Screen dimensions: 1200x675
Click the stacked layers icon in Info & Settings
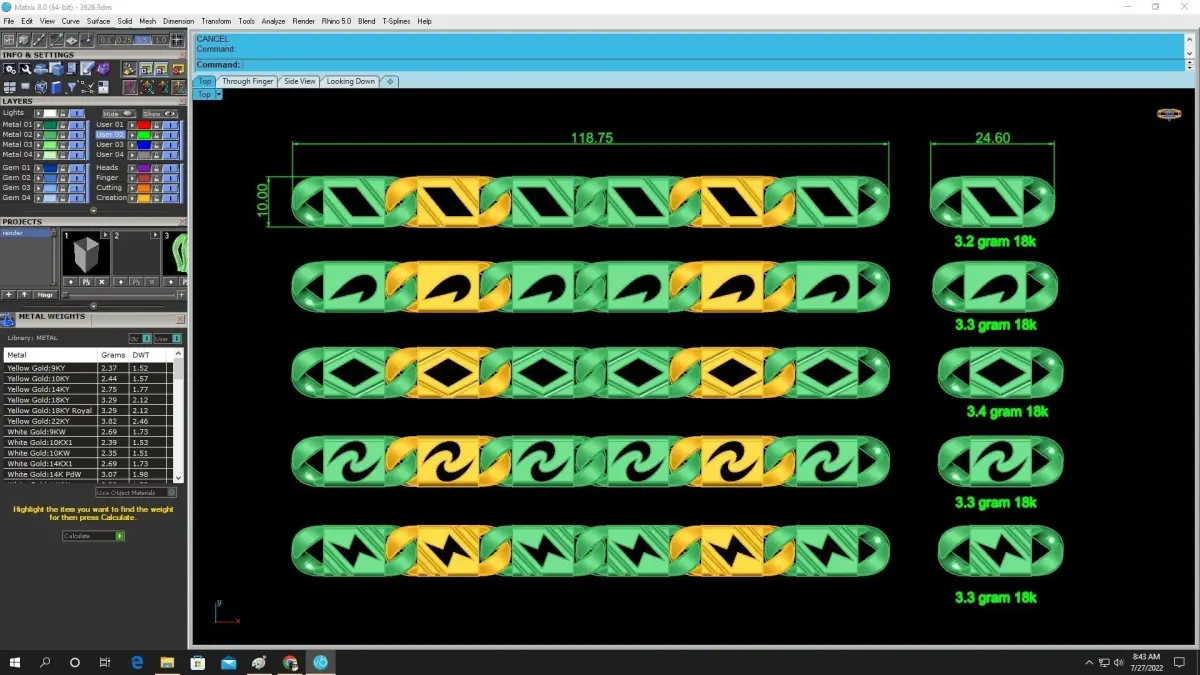coord(40,69)
